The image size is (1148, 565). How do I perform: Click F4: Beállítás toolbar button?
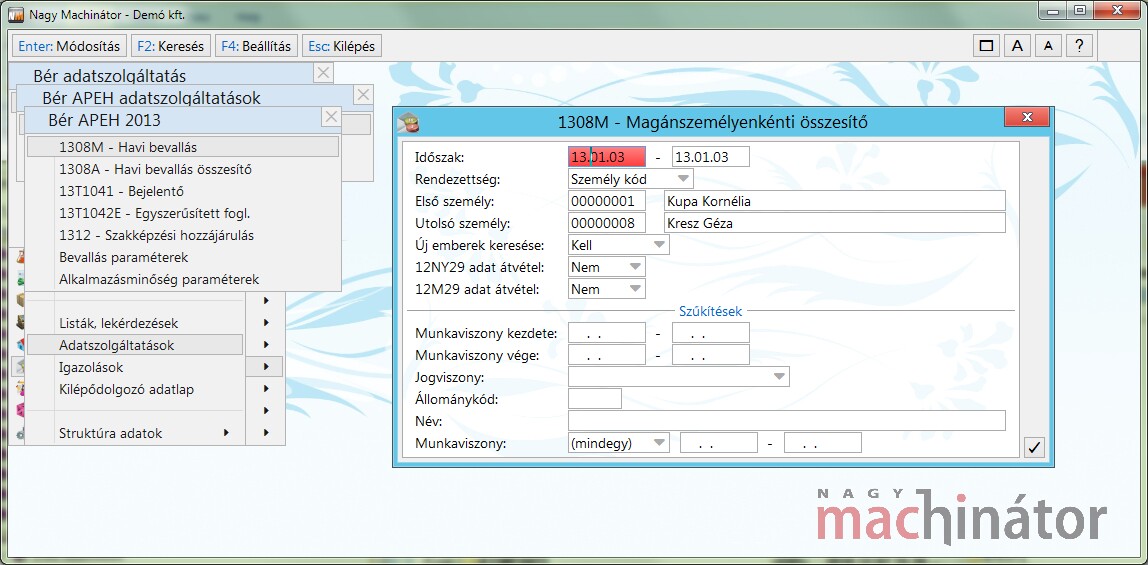pyautogui.click(x=256, y=46)
